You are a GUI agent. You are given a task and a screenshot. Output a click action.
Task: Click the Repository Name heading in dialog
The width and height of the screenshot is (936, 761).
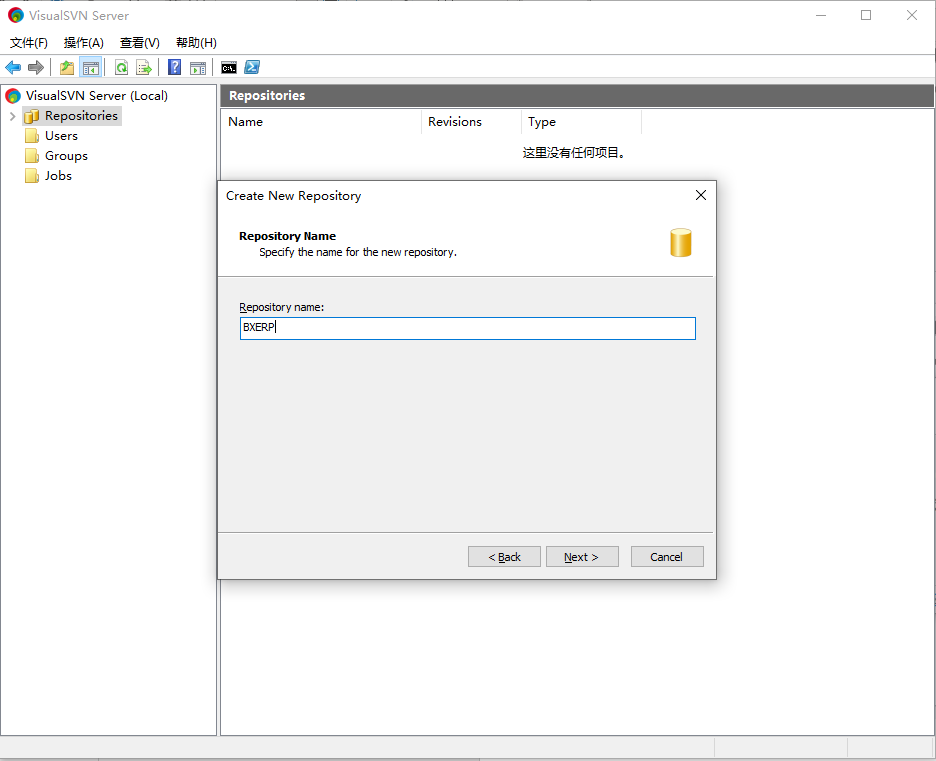click(x=288, y=236)
